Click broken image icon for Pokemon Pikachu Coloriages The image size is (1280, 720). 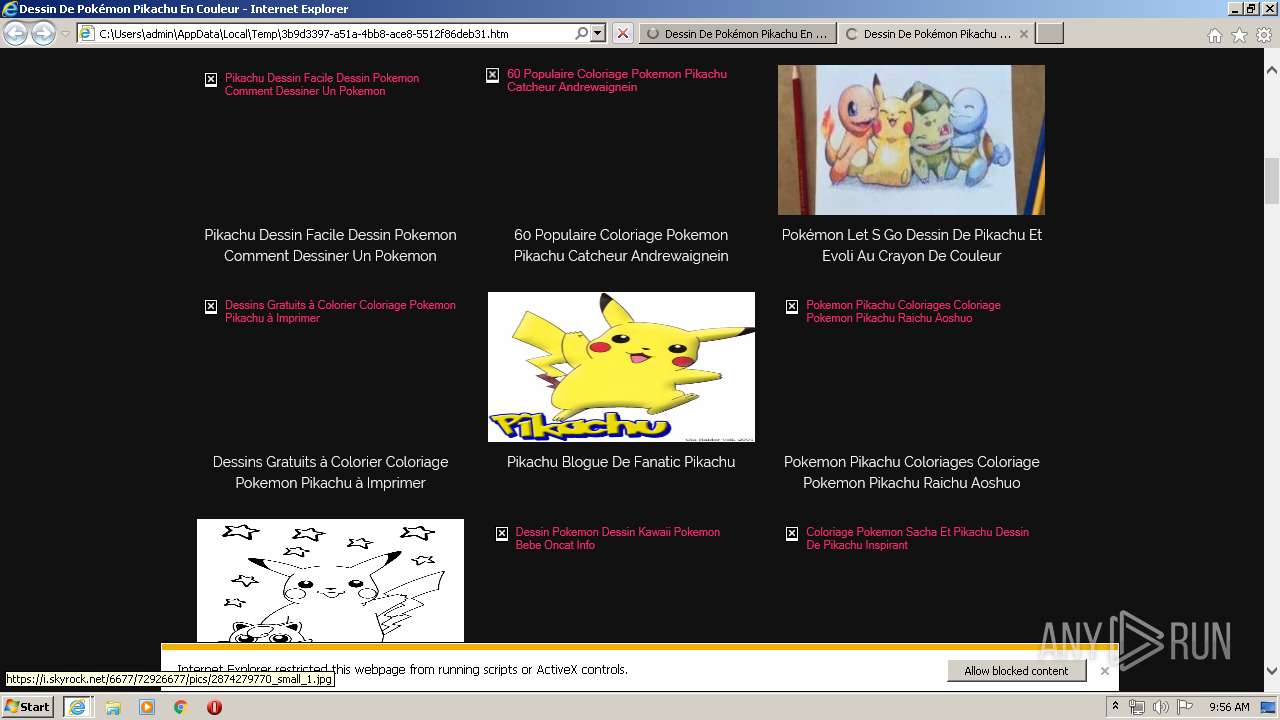(x=792, y=307)
